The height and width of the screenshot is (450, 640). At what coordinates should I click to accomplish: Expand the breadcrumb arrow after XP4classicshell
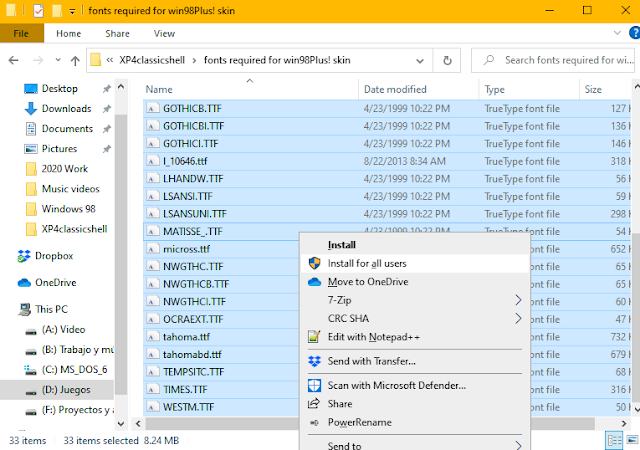click(x=194, y=60)
